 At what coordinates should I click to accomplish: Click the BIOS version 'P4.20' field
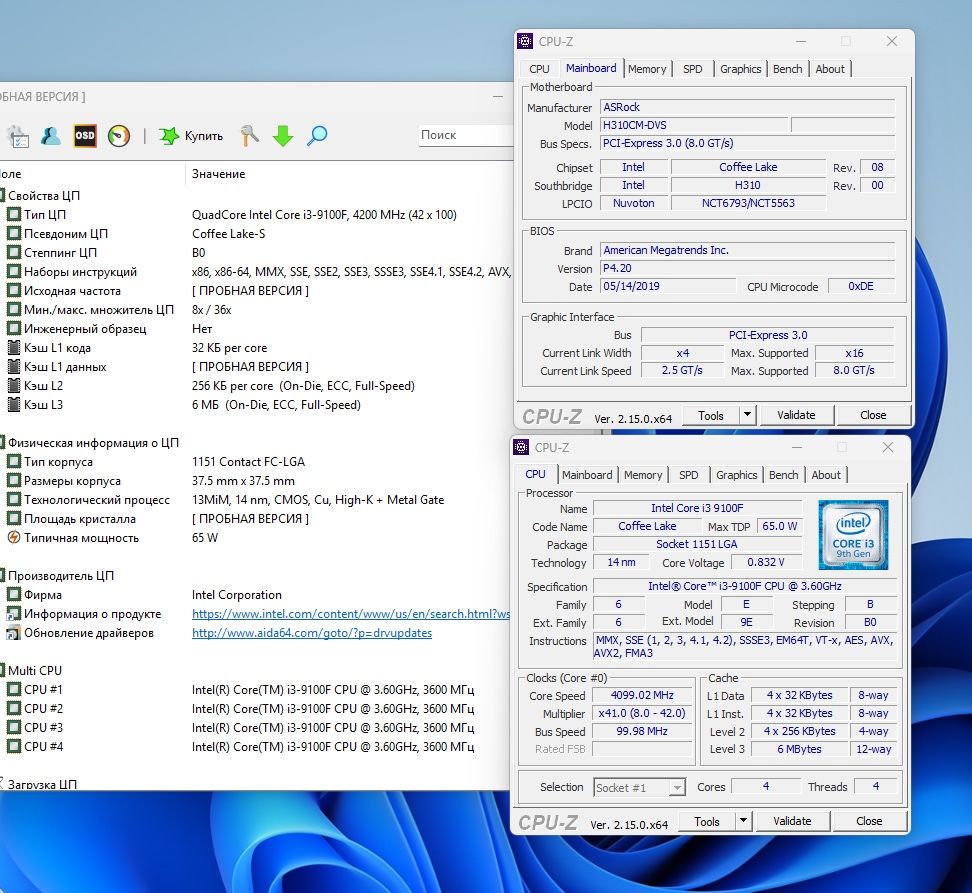747,268
